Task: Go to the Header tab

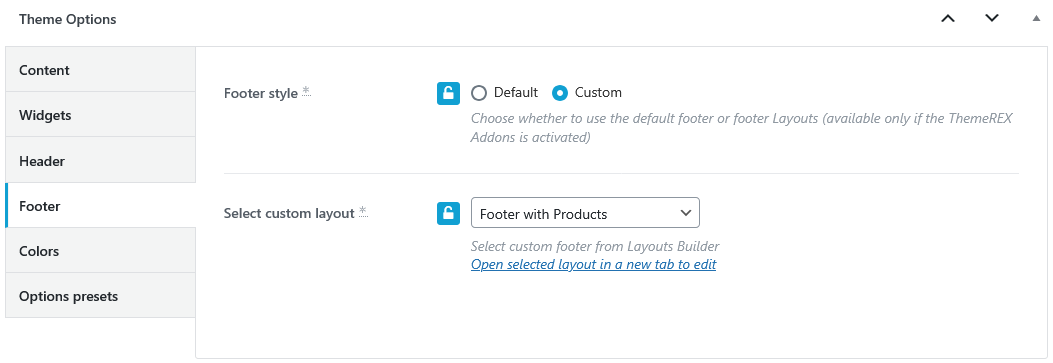Action: (x=101, y=160)
